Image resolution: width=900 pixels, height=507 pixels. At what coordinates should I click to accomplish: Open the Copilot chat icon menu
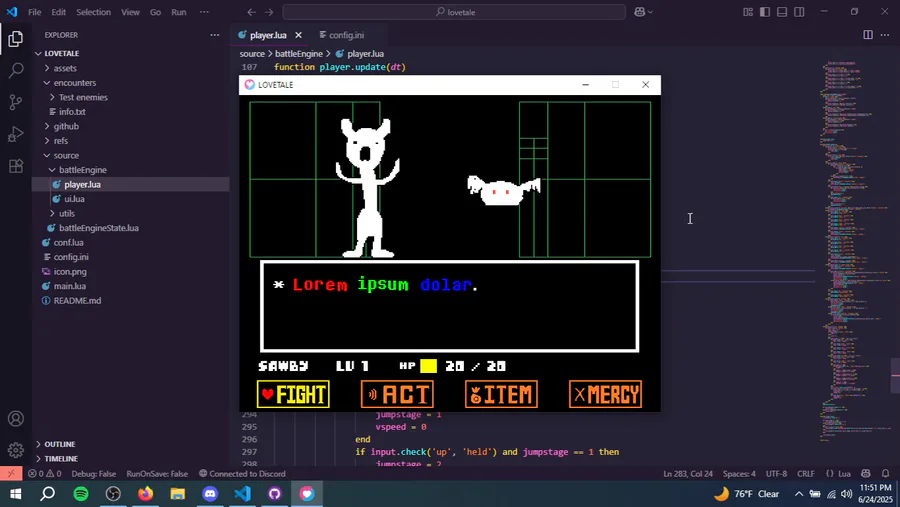[x=643, y=12]
